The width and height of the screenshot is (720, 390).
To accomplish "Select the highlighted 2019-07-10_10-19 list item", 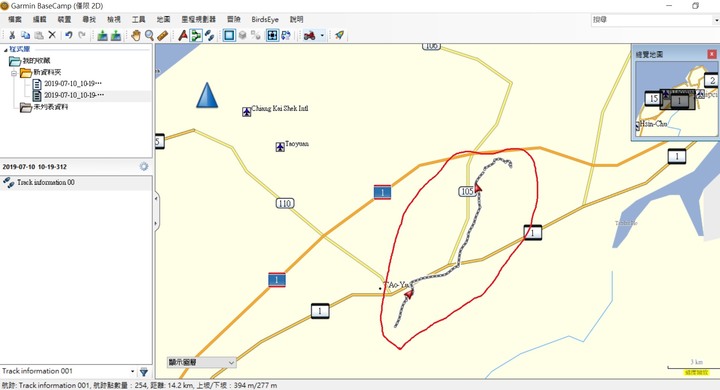I will 74,95.
